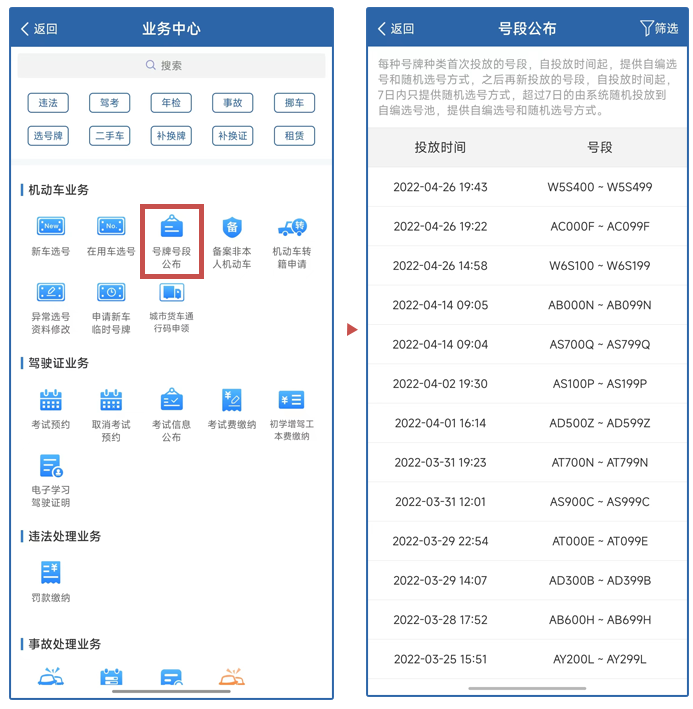Select the 挪车 quick tag

294,103
